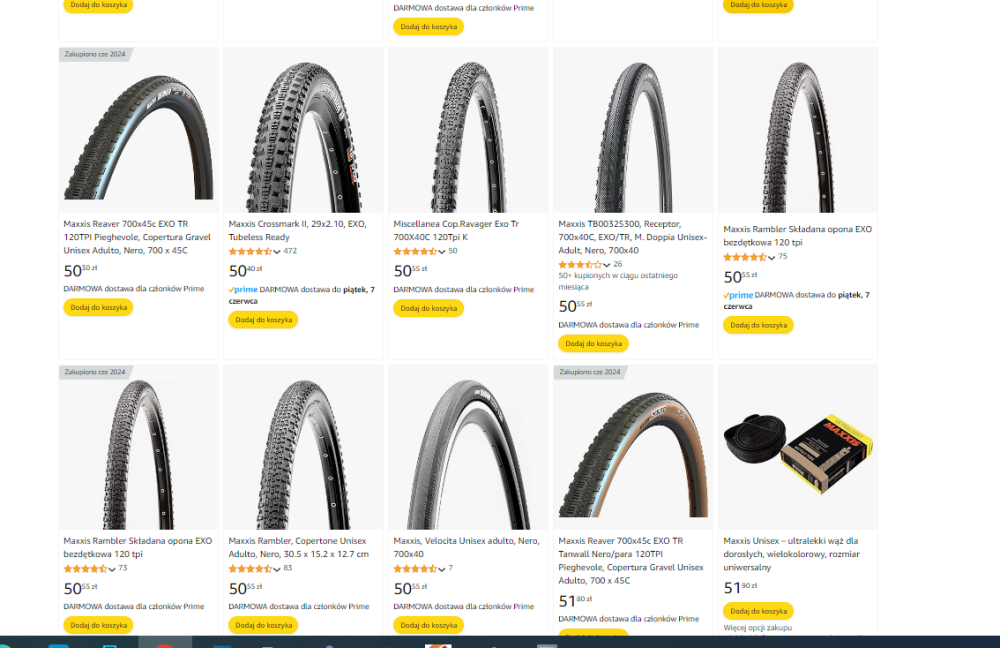Click Prime logo under Rambler with 75 reviews
The height and width of the screenshot is (648, 1000).
tap(738, 295)
